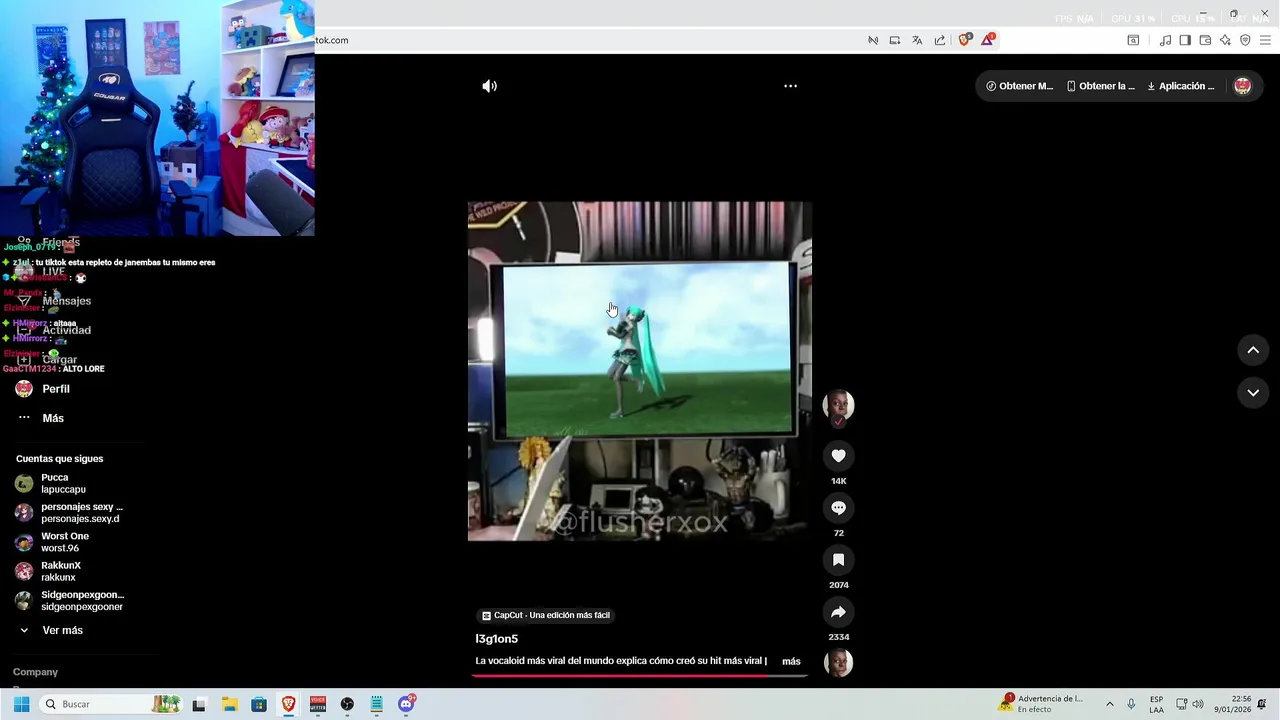
Task: Open the l3g1on5 username link
Action: 496,639
